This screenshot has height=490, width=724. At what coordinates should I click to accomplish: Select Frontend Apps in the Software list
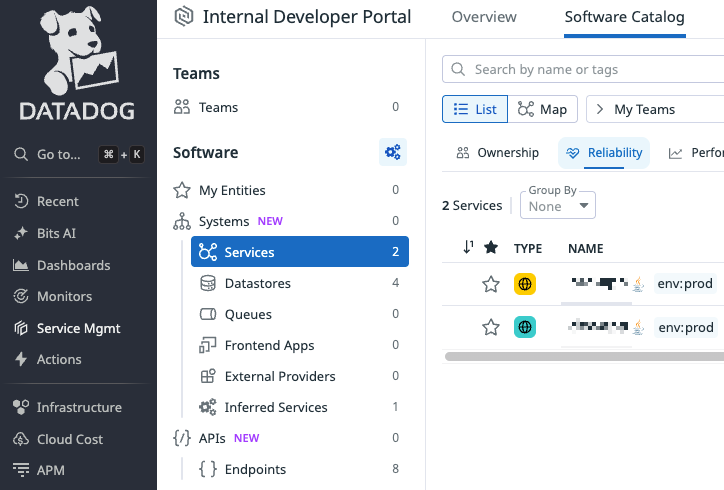point(300,345)
